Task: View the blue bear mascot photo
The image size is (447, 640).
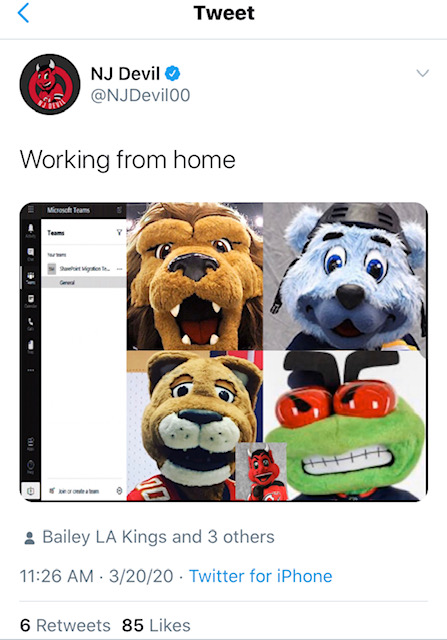Action: [x=345, y=276]
